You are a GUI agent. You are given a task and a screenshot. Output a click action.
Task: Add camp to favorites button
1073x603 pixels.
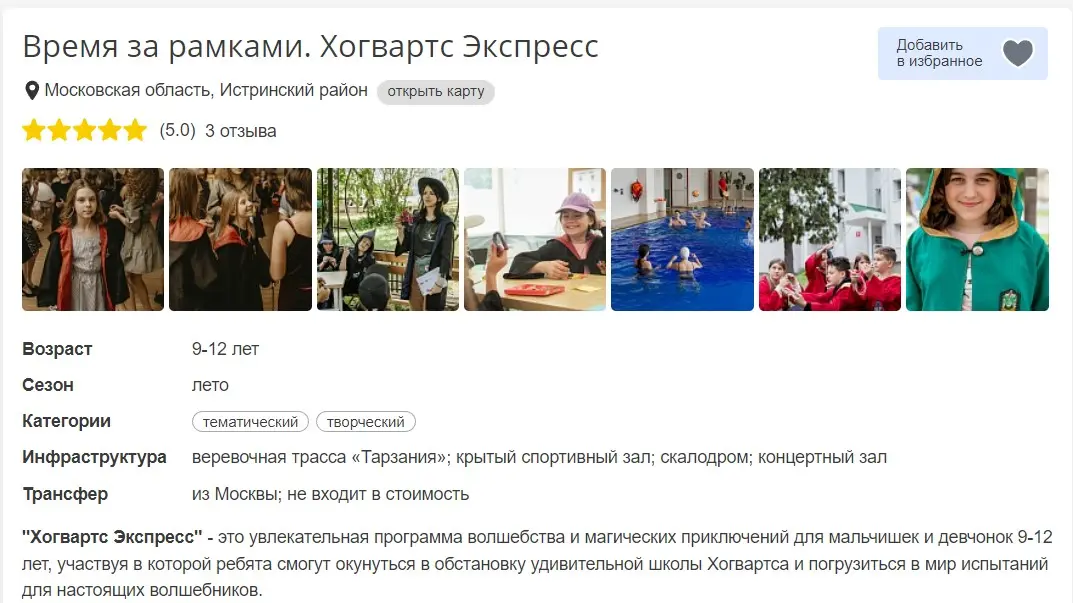click(x=962, y=53)
